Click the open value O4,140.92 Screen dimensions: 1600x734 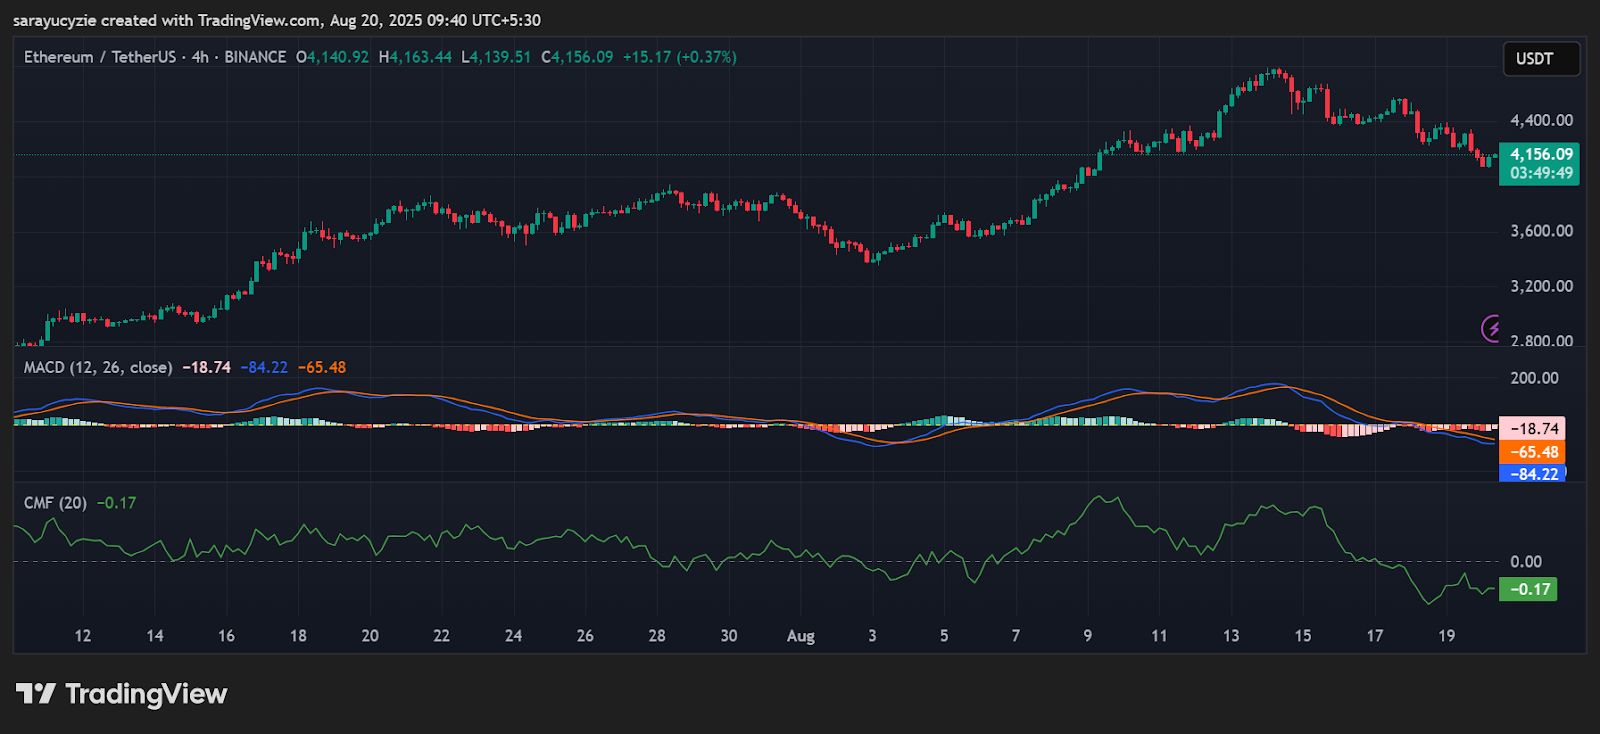[x=333, y=57]
